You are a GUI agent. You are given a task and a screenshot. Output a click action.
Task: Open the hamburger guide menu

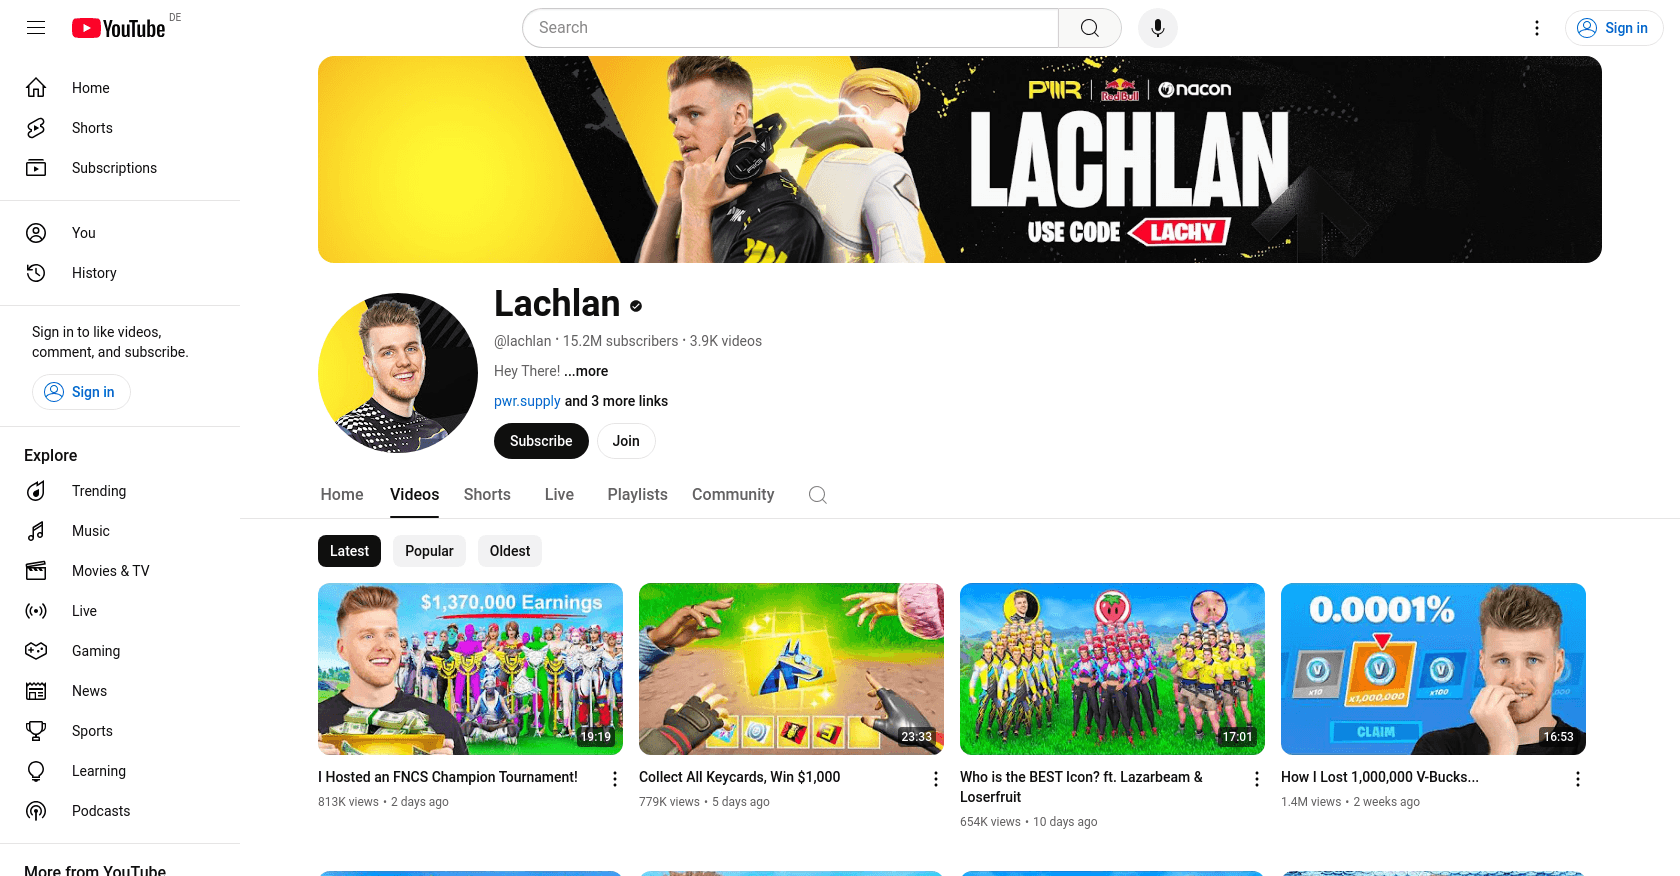tap(36, 28)
